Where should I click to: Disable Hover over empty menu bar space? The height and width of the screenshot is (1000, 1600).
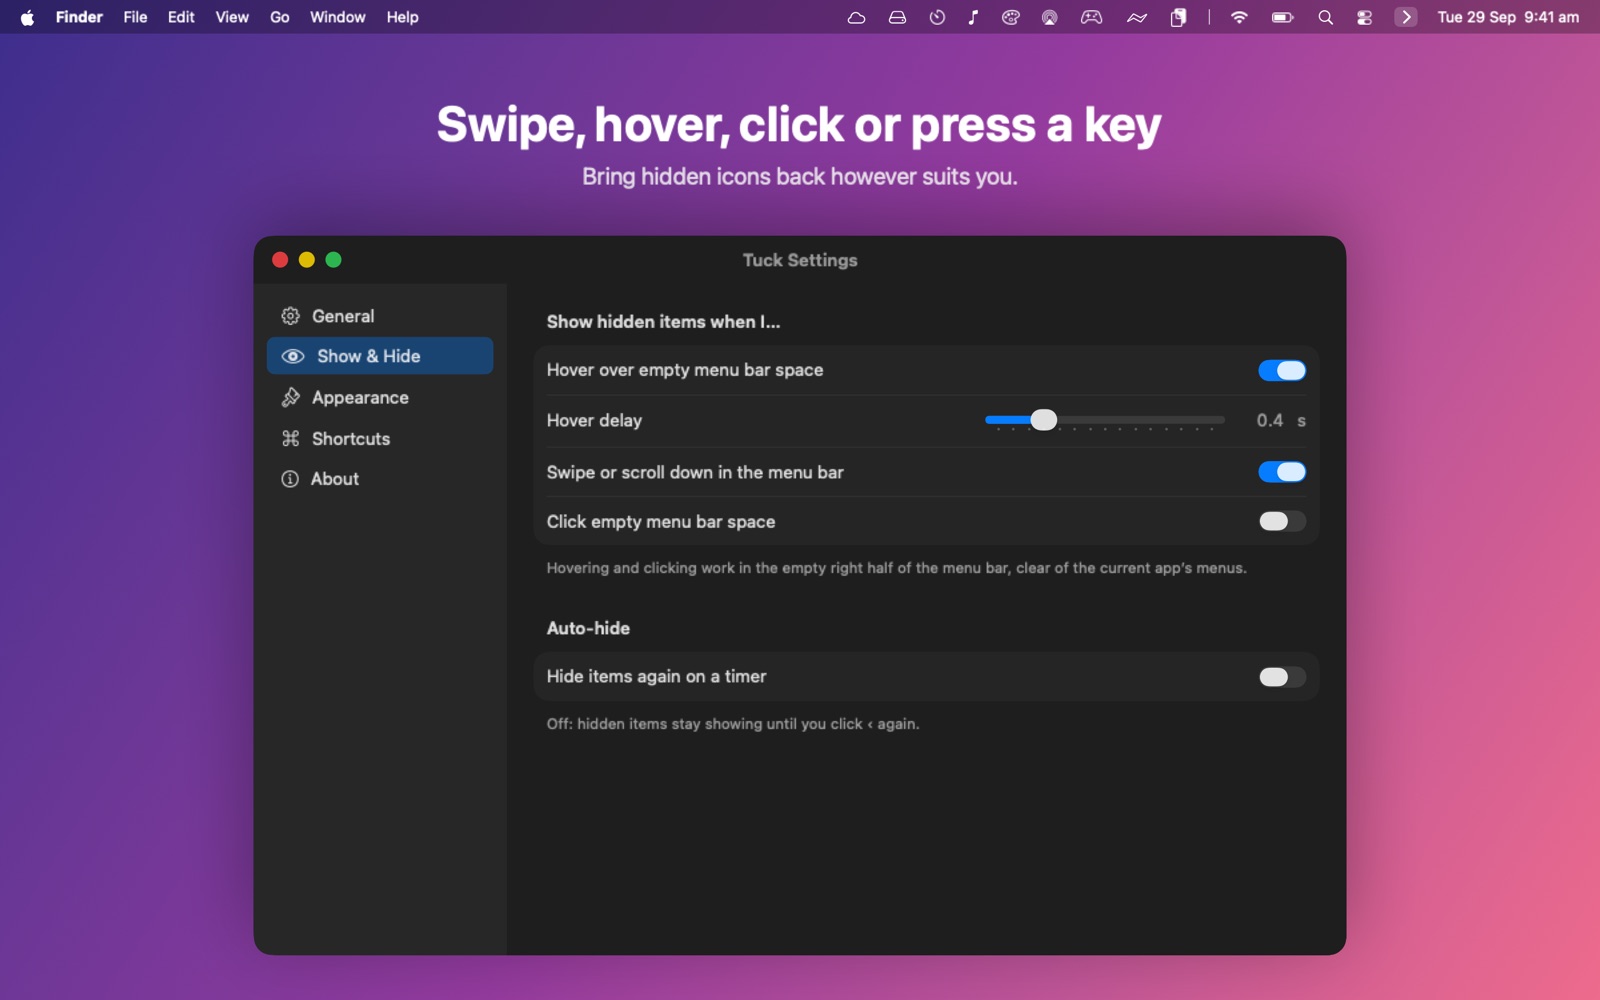pyautogui.click(x=1282, y=370)
